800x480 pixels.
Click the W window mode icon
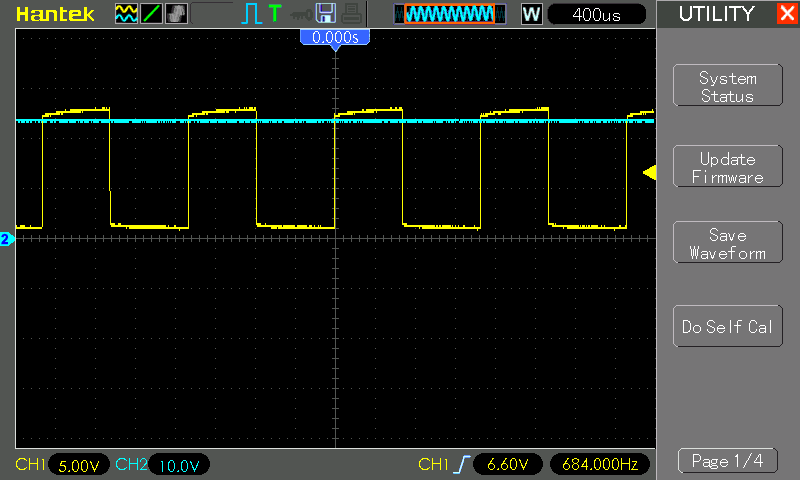pos(531,14)
